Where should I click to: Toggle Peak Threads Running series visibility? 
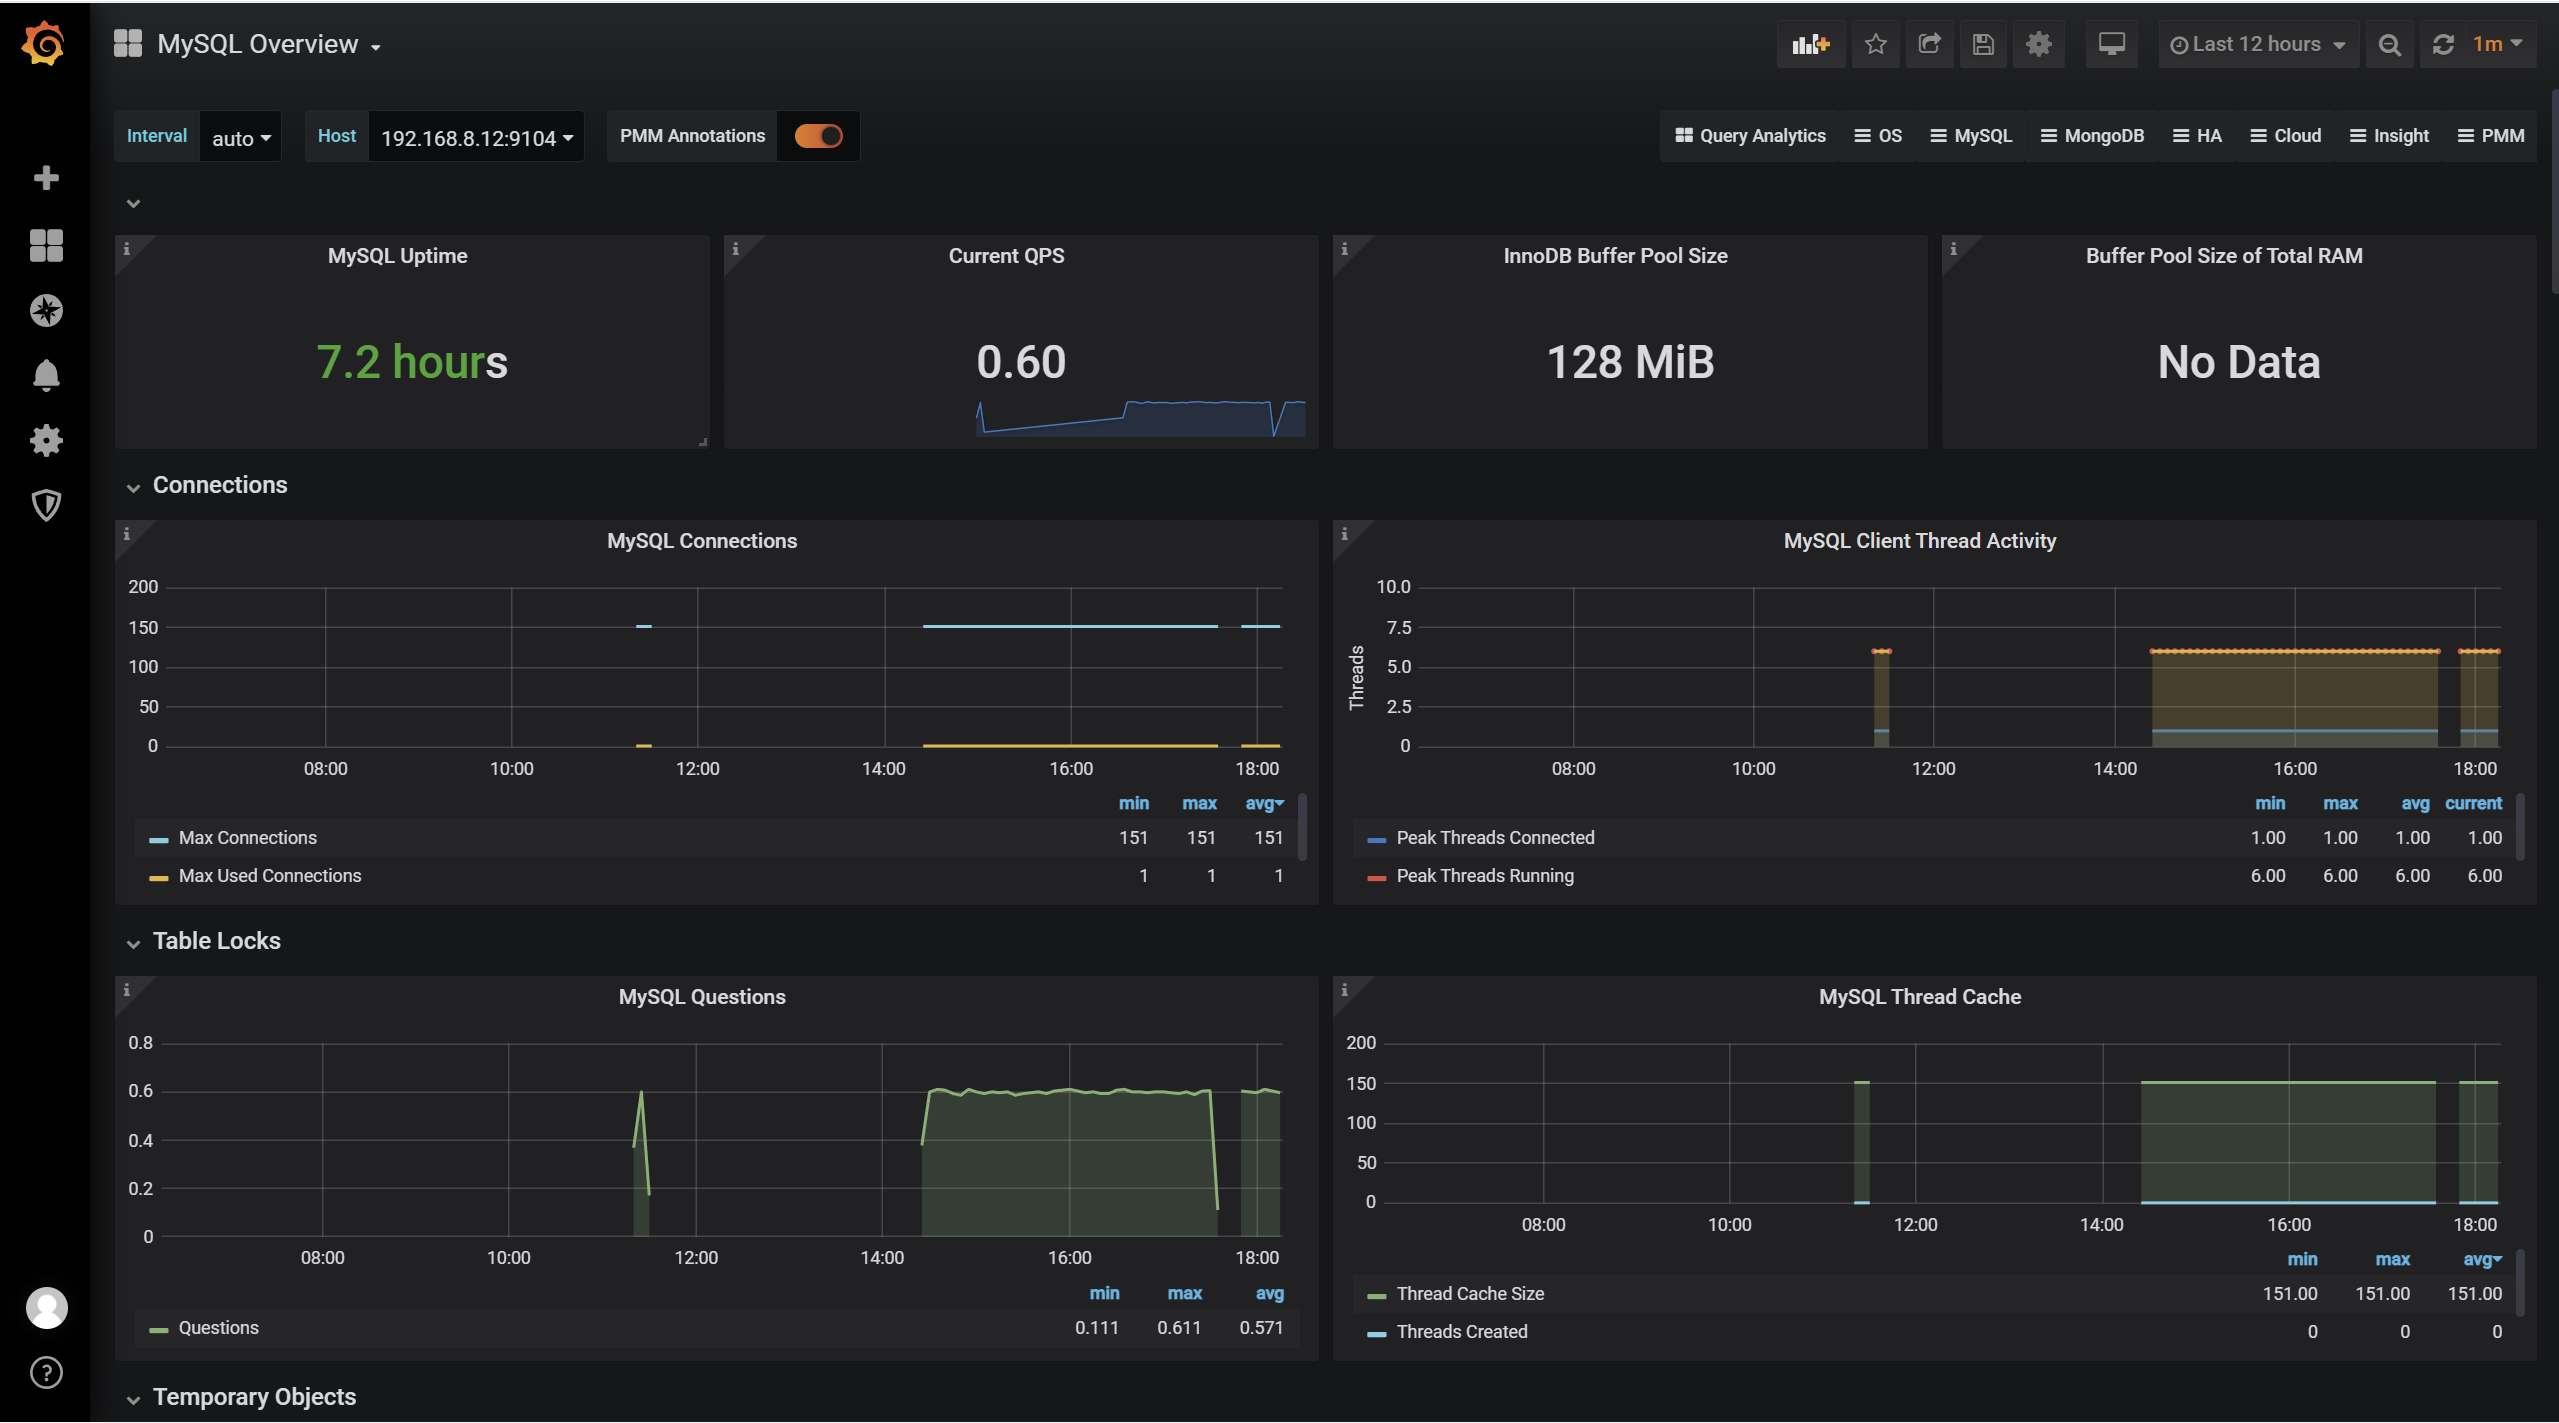pyautogui.click(x=1485, y=876)
